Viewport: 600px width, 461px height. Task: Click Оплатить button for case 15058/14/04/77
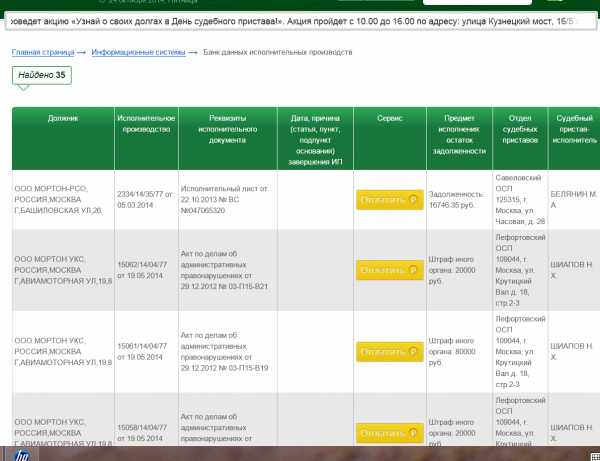(x=390, y=433)
